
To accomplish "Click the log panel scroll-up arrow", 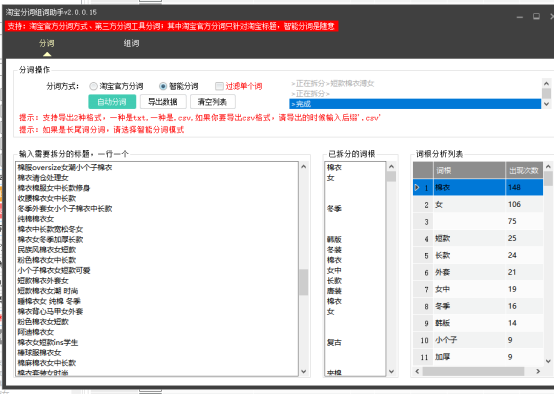I will click(x=546, y=83).
